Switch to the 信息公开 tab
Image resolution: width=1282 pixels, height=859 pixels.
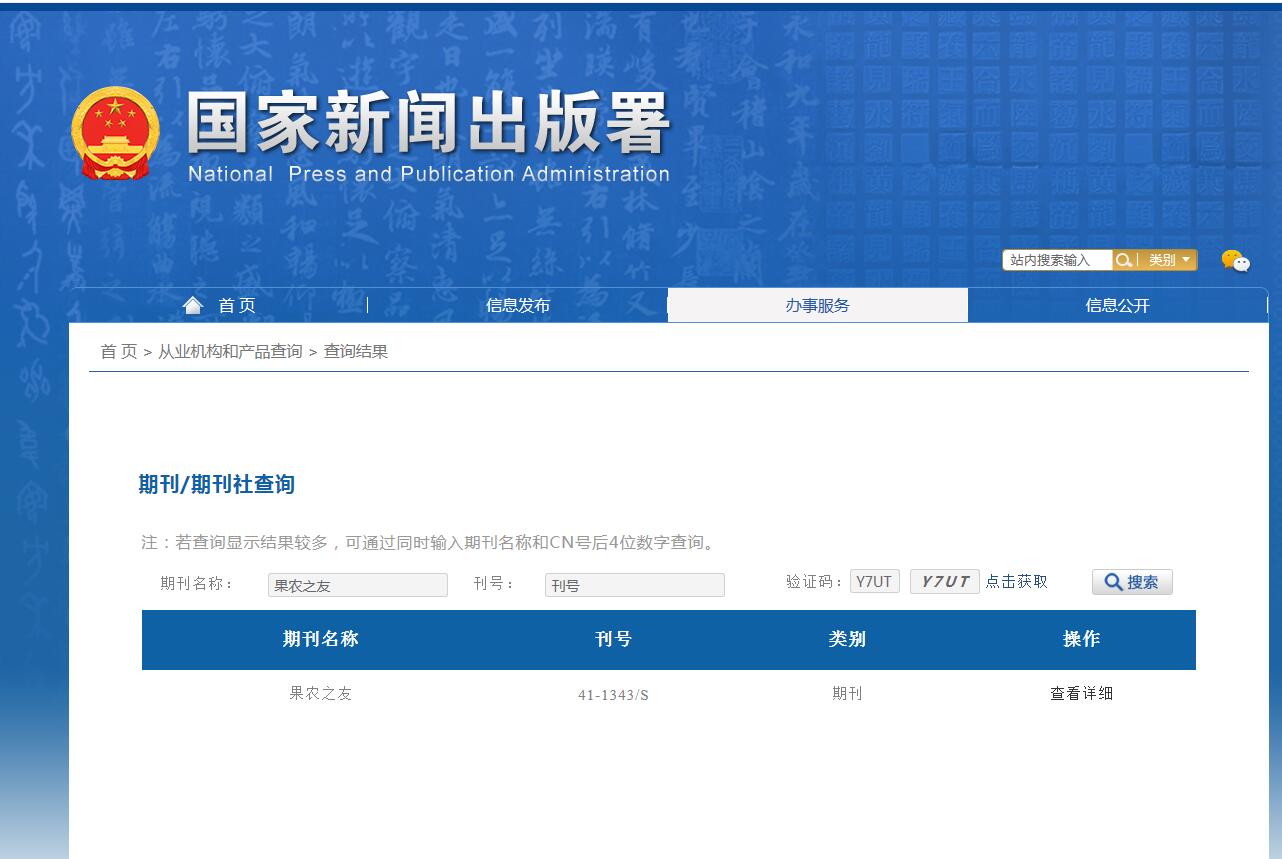tap(1120, 305)
